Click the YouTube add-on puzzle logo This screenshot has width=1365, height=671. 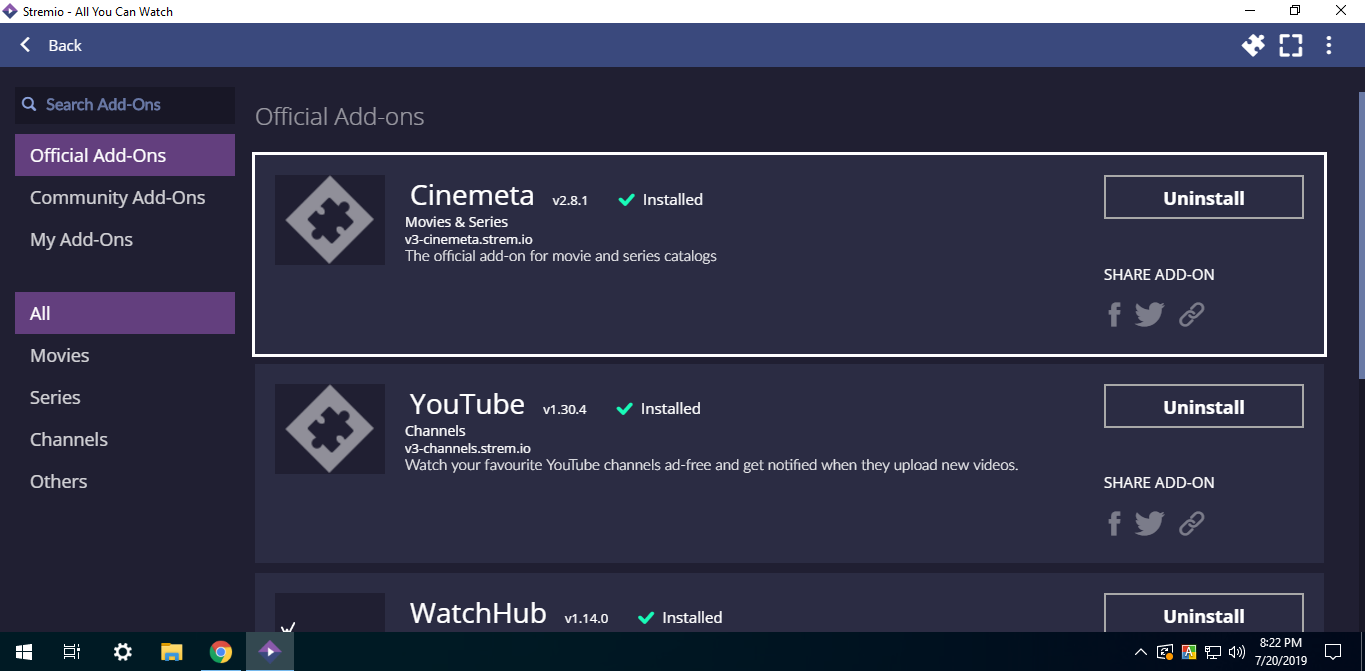[330, 429]
